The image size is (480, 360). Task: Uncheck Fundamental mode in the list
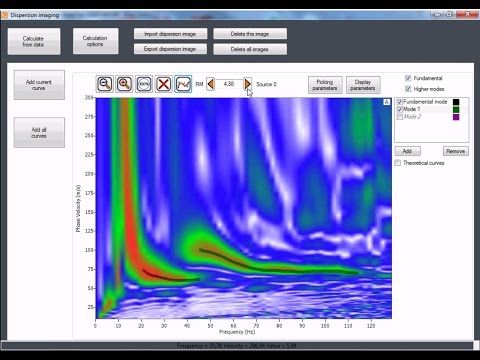point(400,102)
